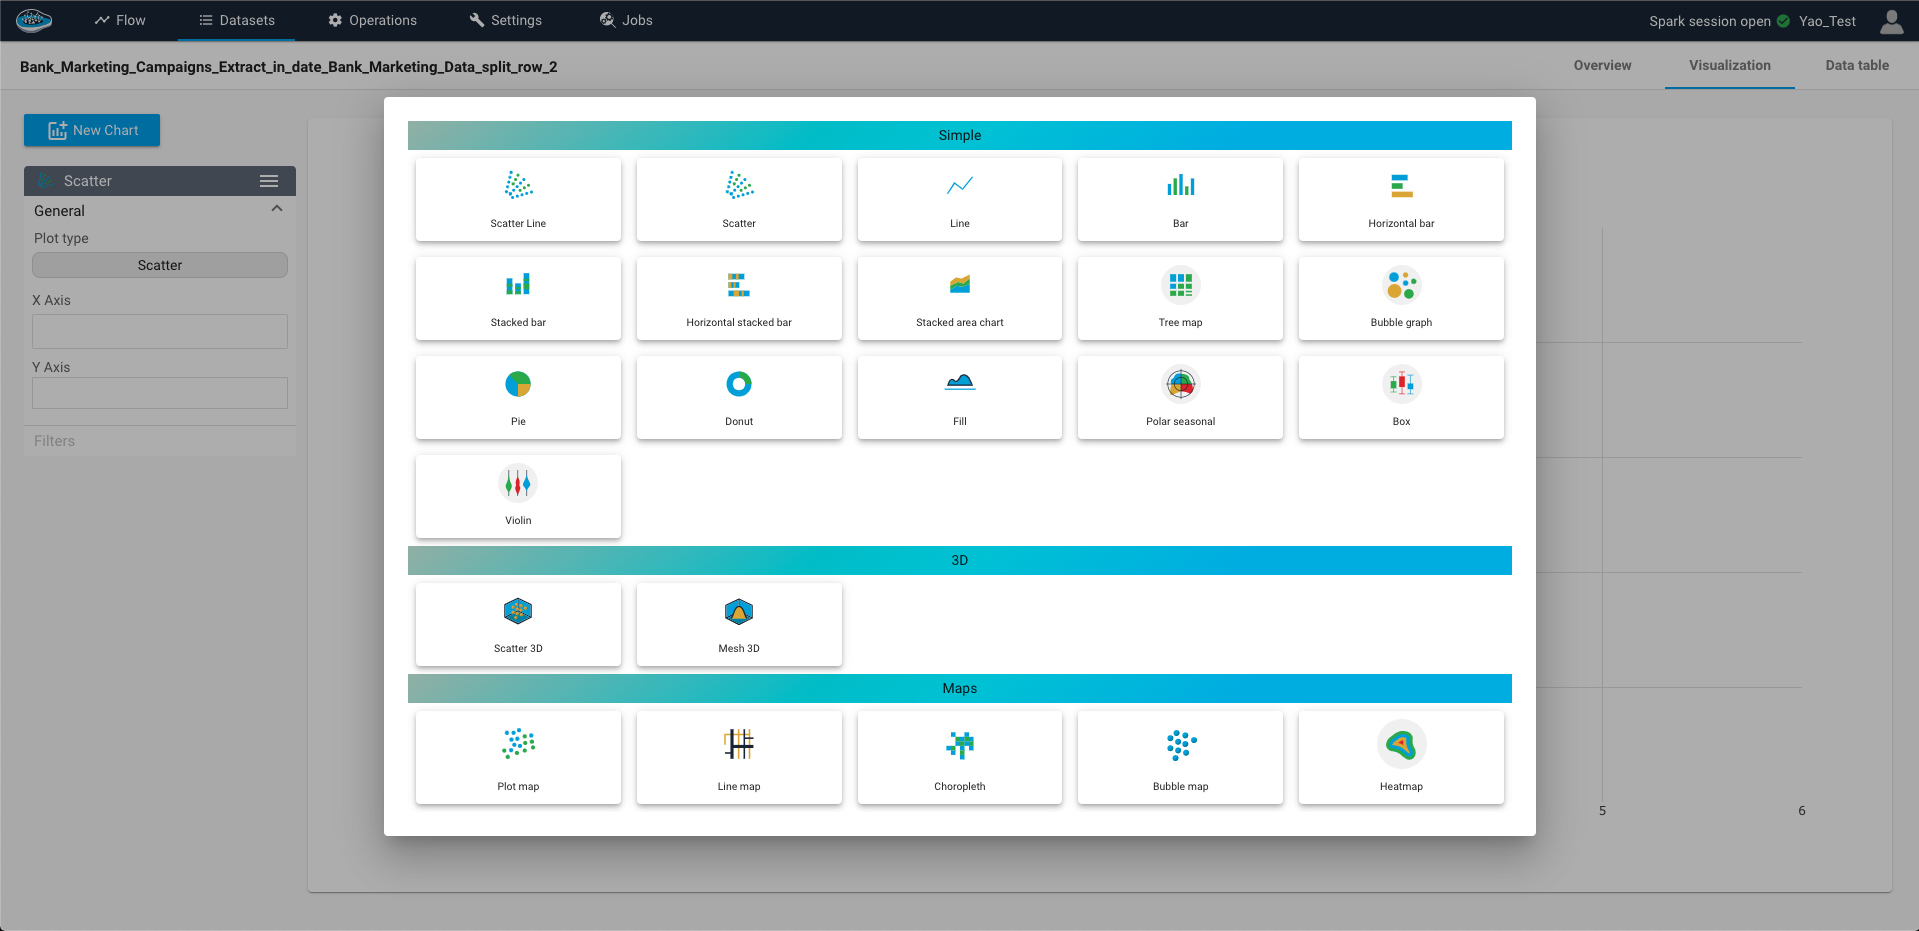Pick the Pie chart type
Screen dimensions: 1919x931
click(x=517, y=396)
